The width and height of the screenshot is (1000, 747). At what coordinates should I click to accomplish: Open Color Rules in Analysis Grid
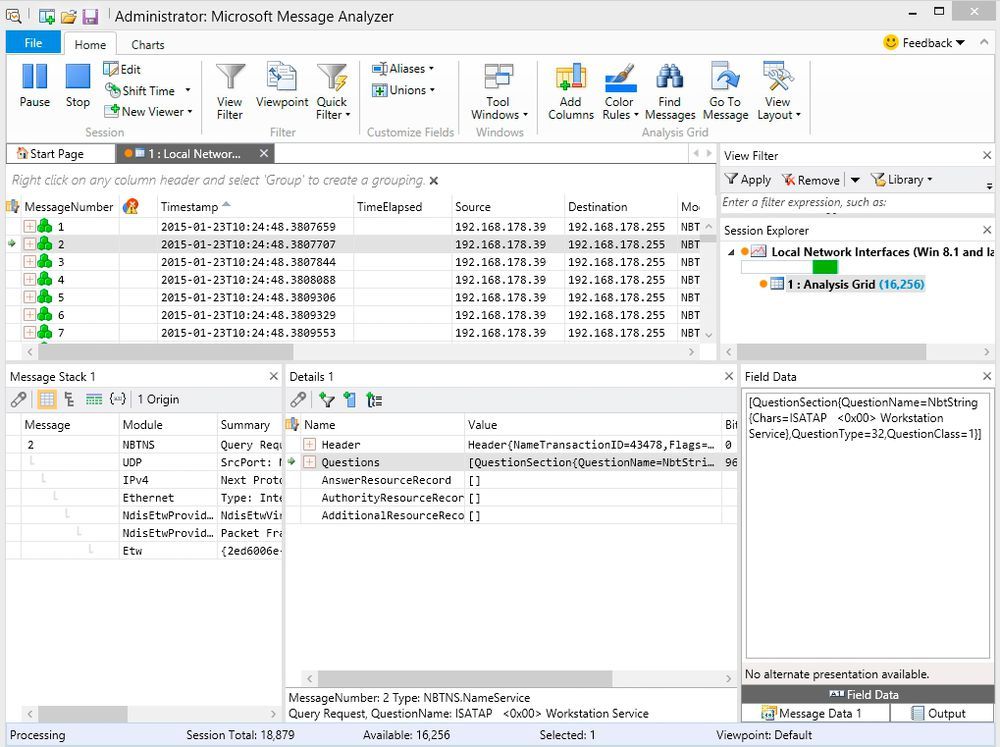(x=620, y=89)
